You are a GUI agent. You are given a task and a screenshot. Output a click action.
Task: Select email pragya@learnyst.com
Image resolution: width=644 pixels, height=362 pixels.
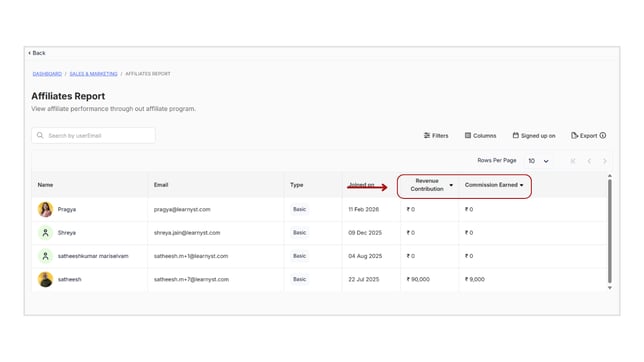coord(182,210)
